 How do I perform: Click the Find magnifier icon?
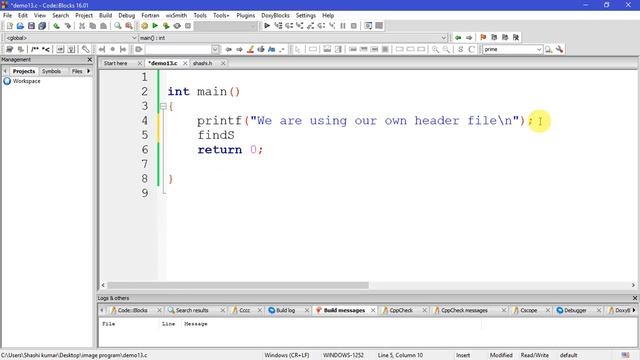click(118, 26)
